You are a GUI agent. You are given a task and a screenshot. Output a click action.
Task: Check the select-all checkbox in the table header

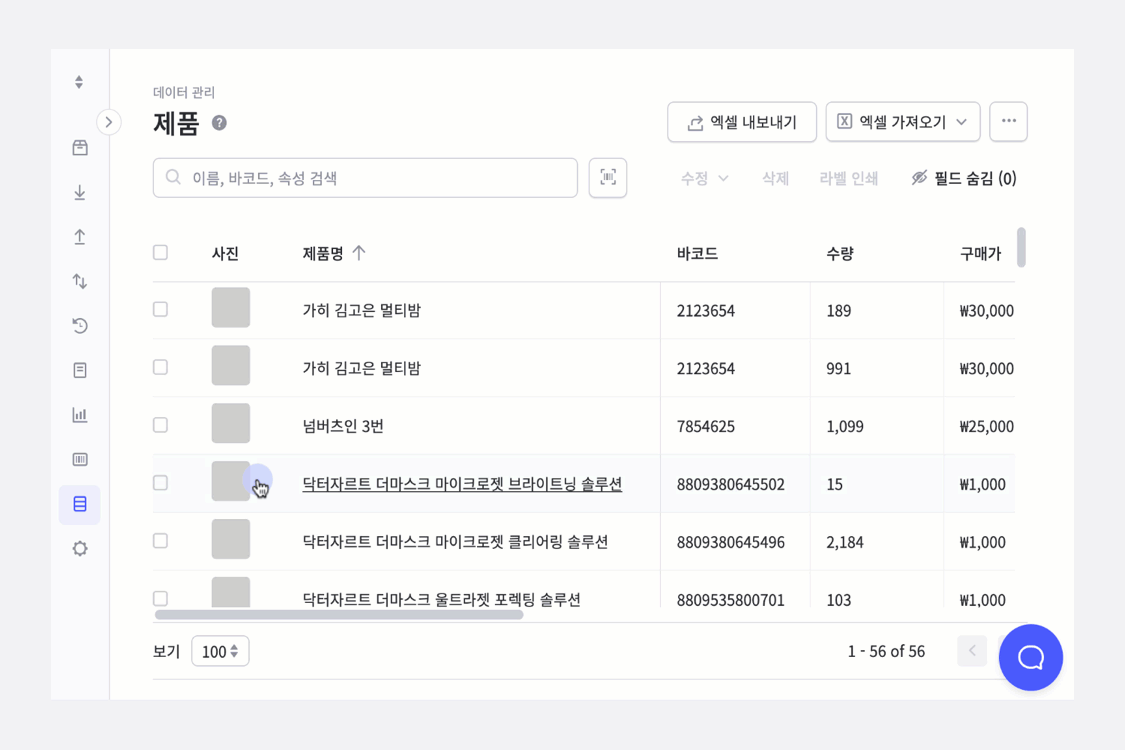[160, 253]
